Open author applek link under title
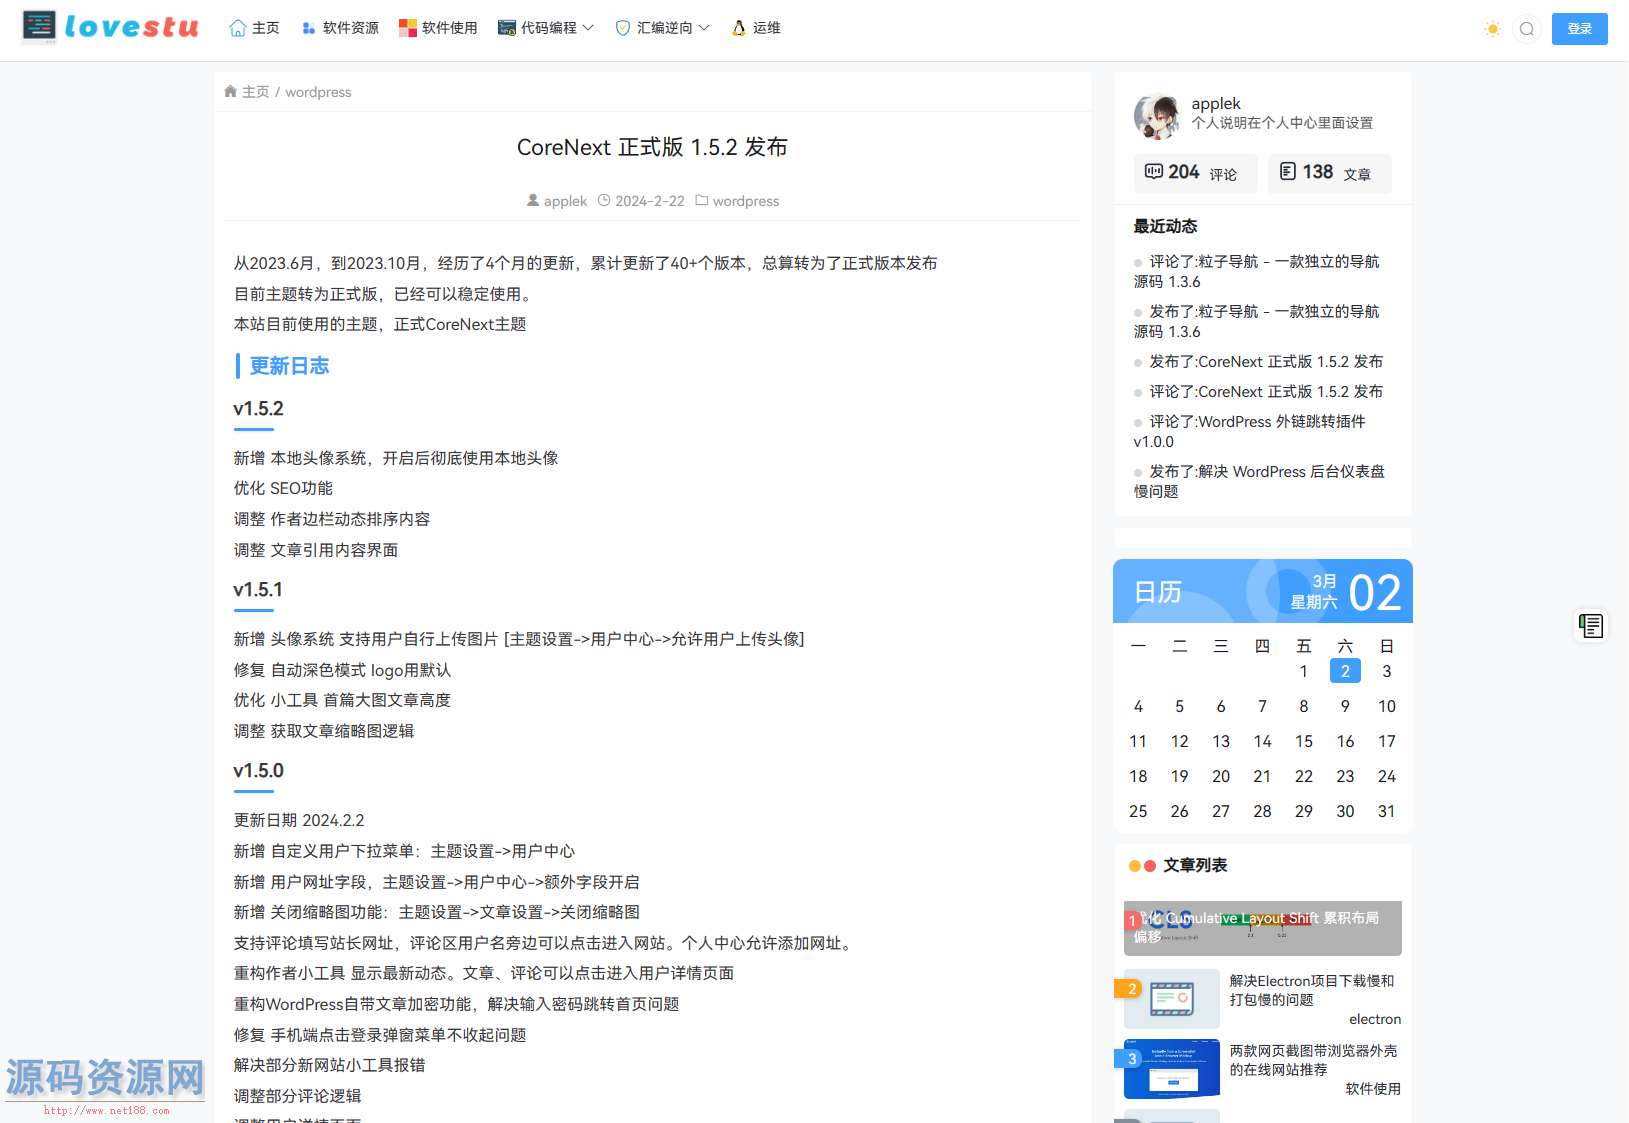The image size is (1629, 1123). click(x=557, y=201)
